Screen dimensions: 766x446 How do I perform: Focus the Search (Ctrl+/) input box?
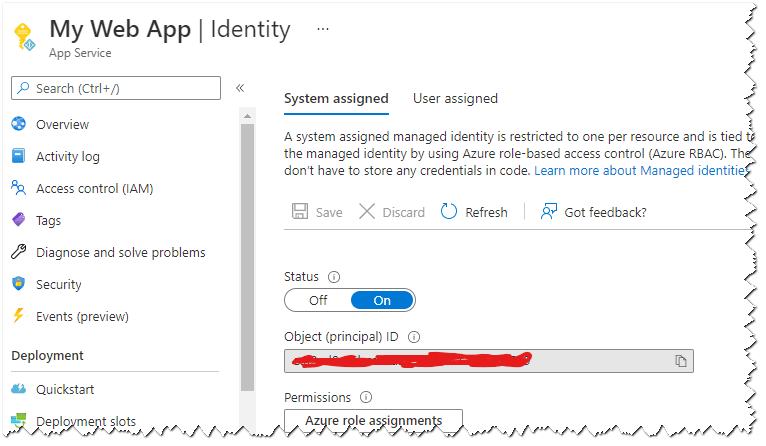click(116, 88)
